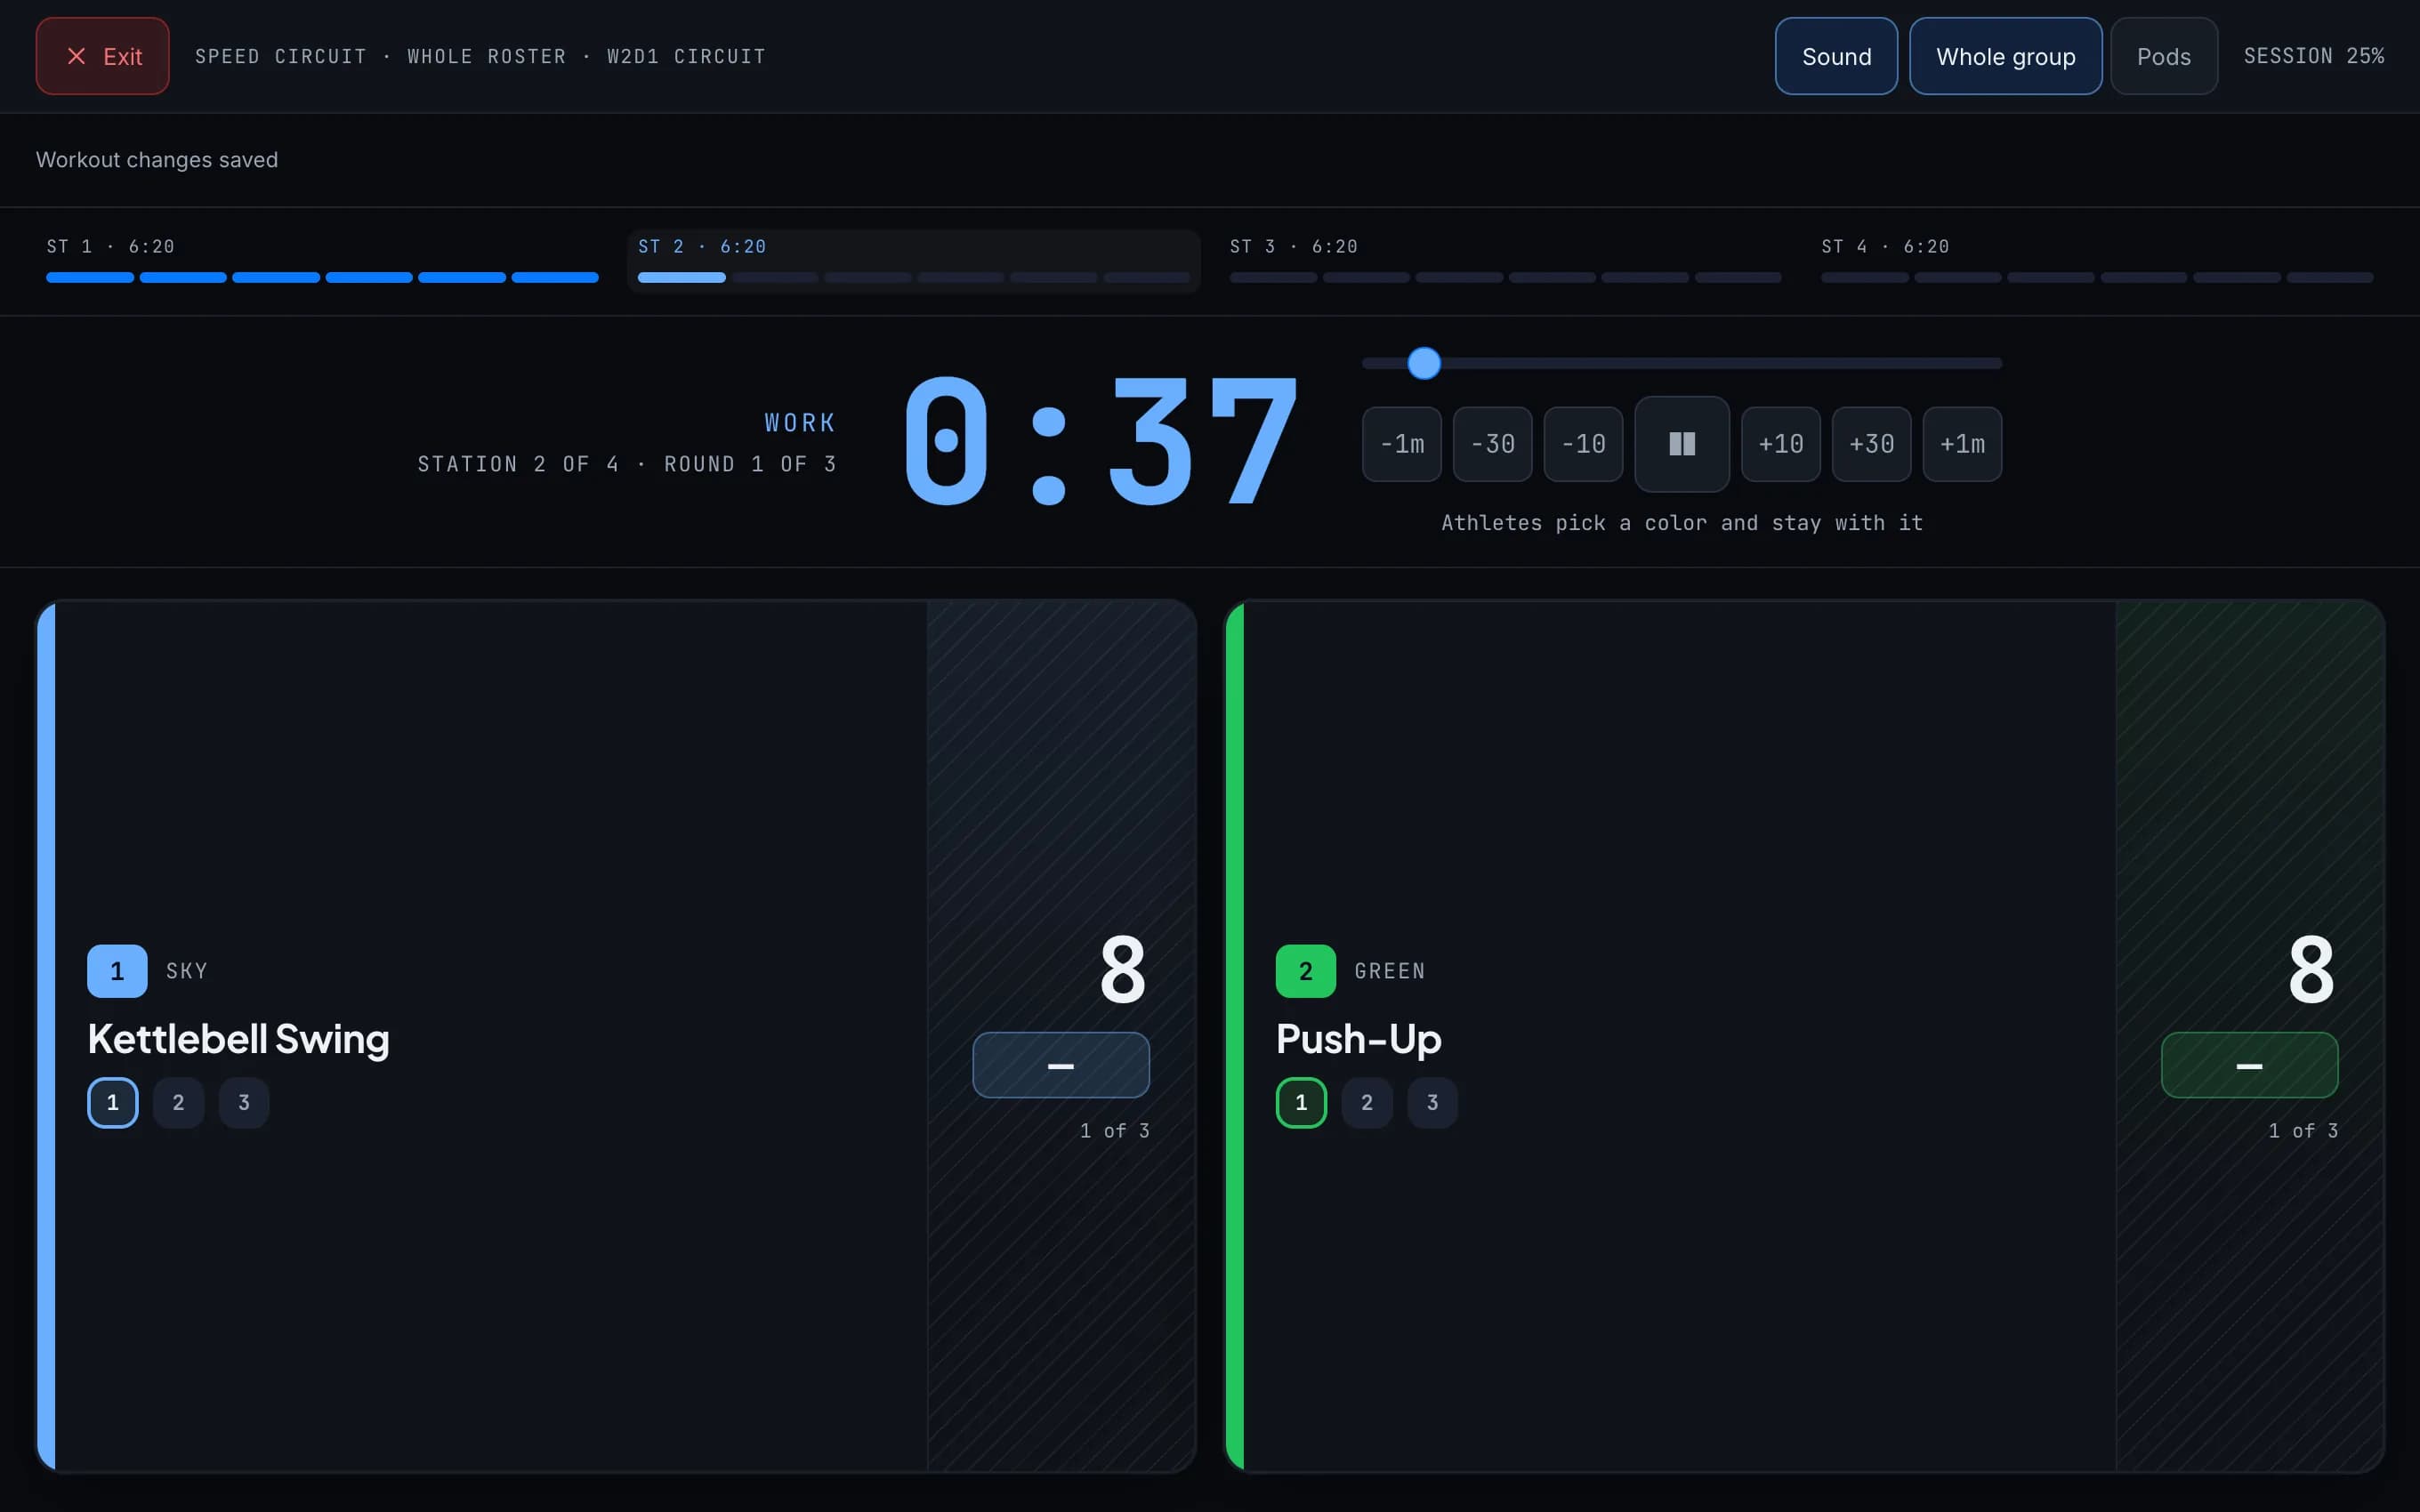This screenshot has height=1512, width=2420.
Task: Select set 2 for Kettlebell Swing
Action: [x=178, y=1102]
